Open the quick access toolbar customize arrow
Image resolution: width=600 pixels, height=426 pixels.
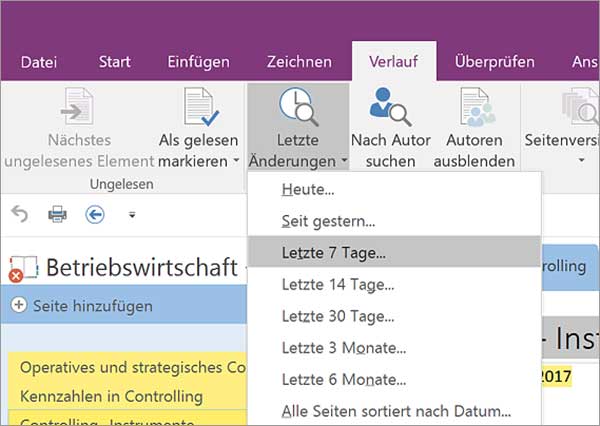point(132,215)
